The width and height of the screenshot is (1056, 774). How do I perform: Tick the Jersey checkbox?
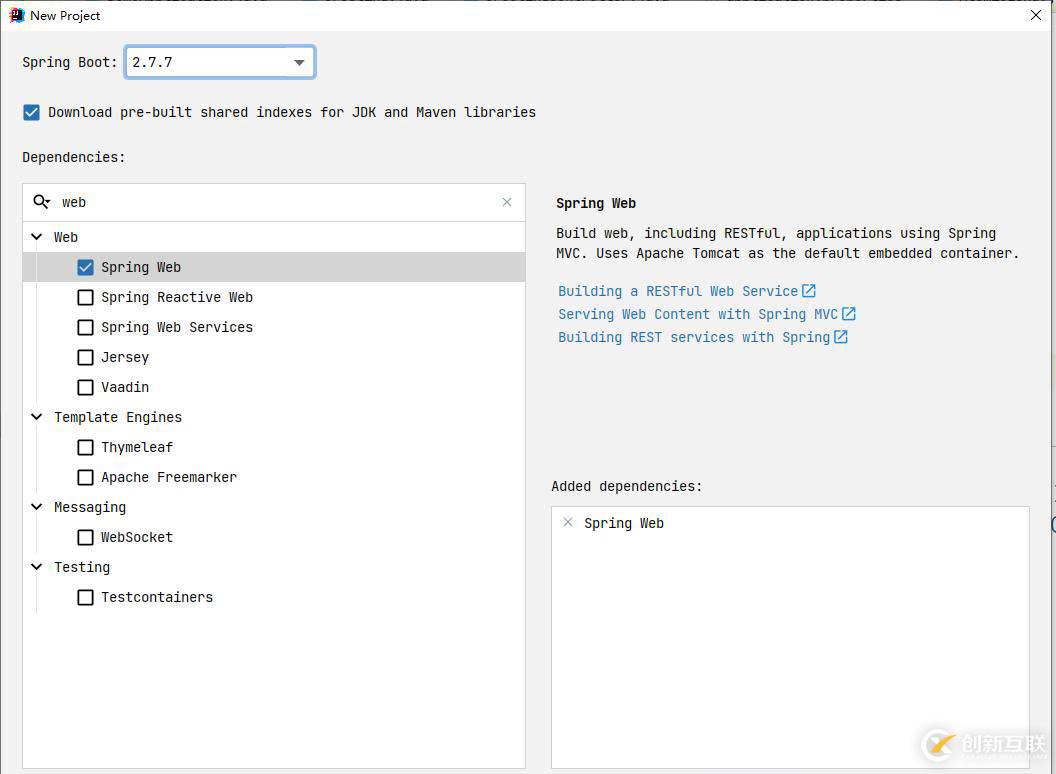[86, 357]
